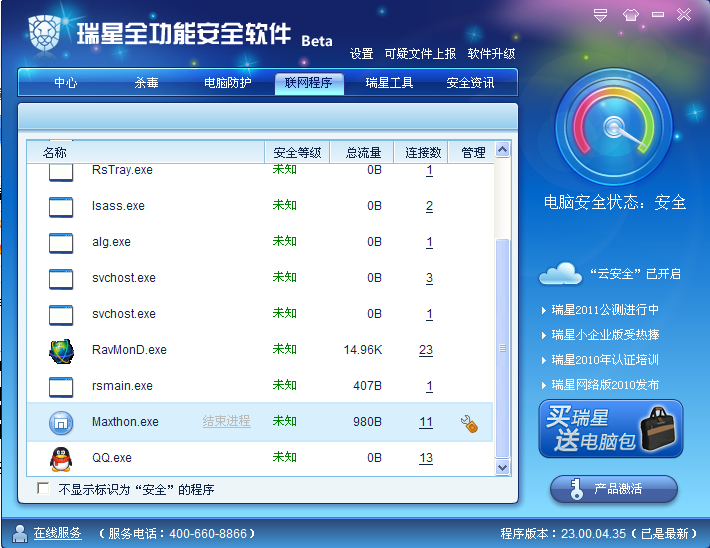Select the alg.exe row name
The width and height of the screenshot is (710, 548).
[111, 242]
